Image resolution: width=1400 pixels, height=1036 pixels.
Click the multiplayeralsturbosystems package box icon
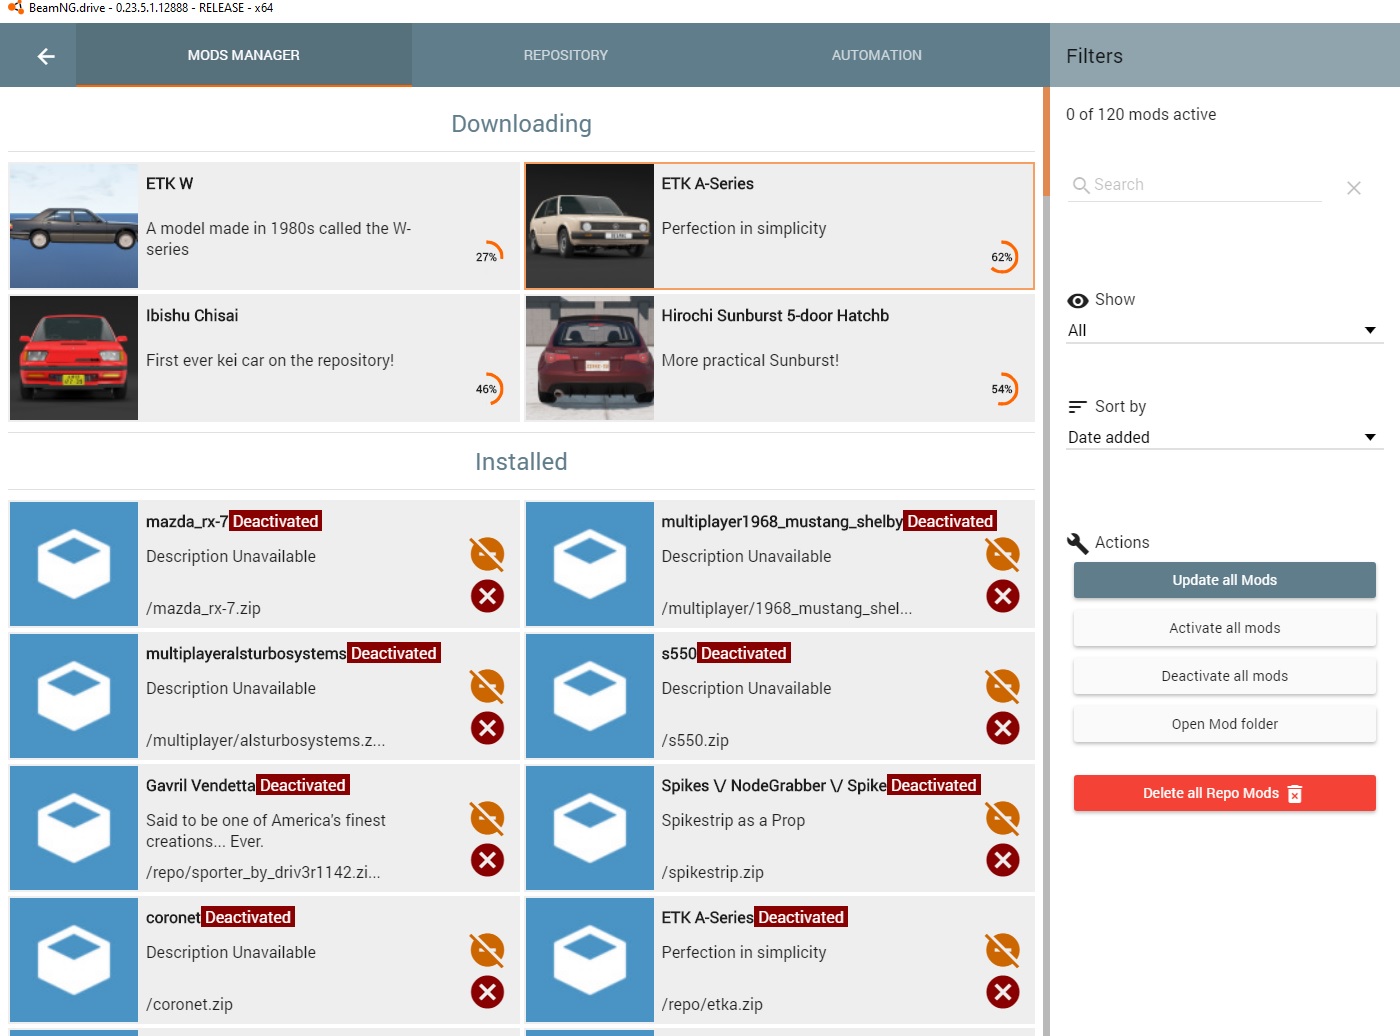click(74, 696)
